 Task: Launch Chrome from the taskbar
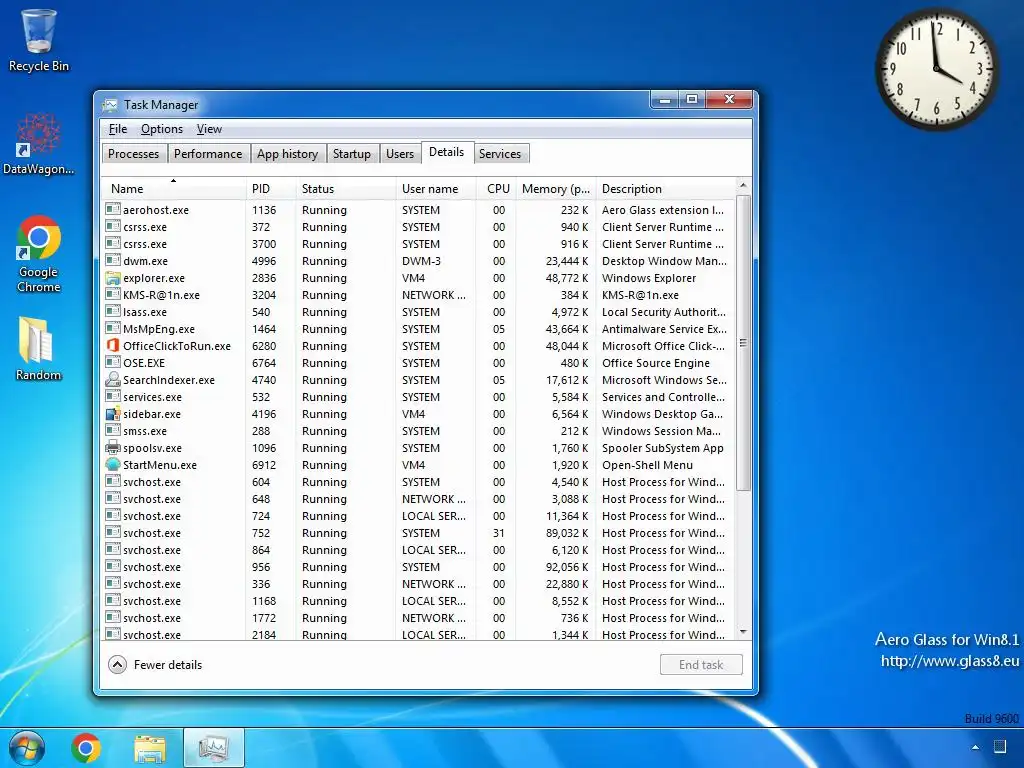point(86,748)
